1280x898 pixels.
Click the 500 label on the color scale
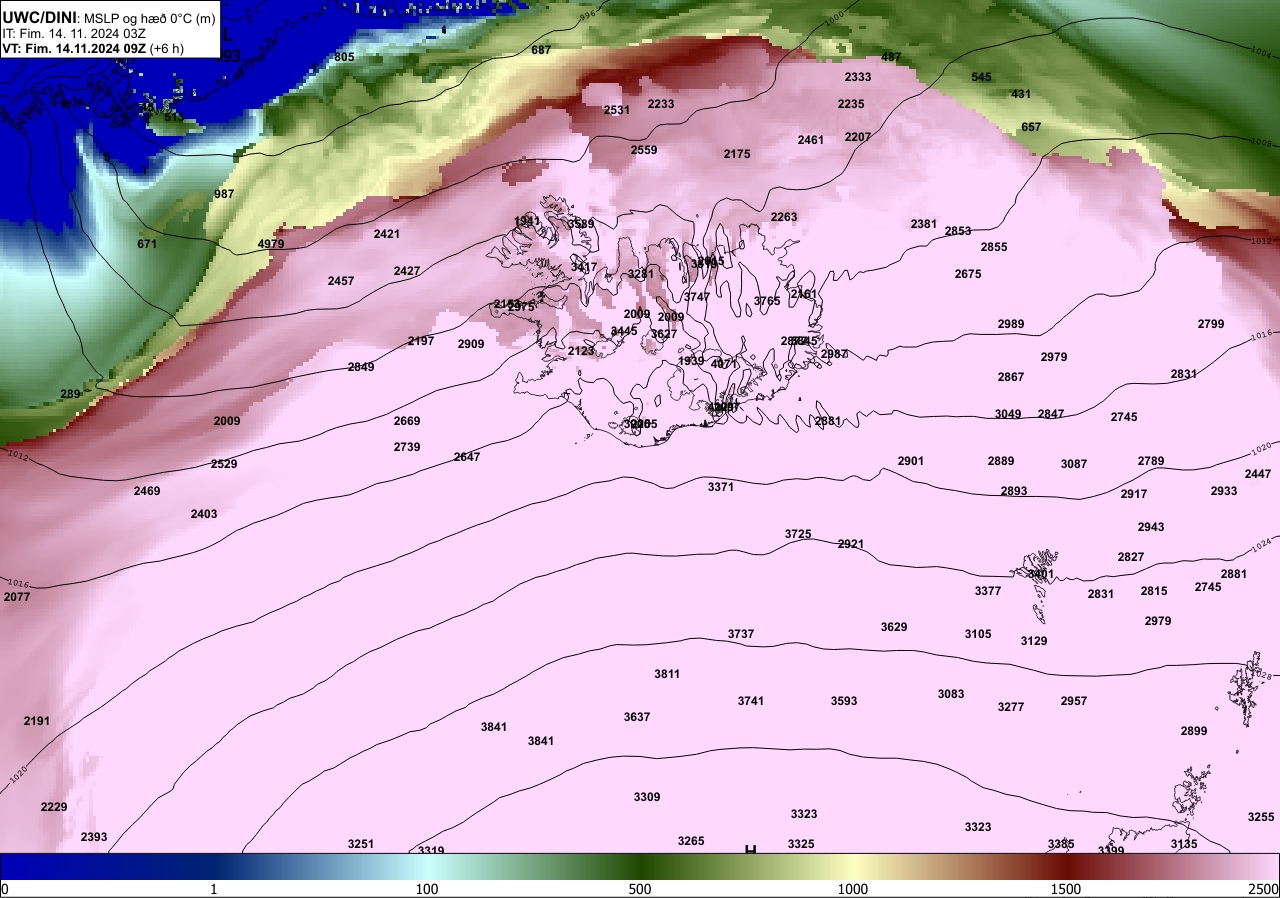pos(640,889)
